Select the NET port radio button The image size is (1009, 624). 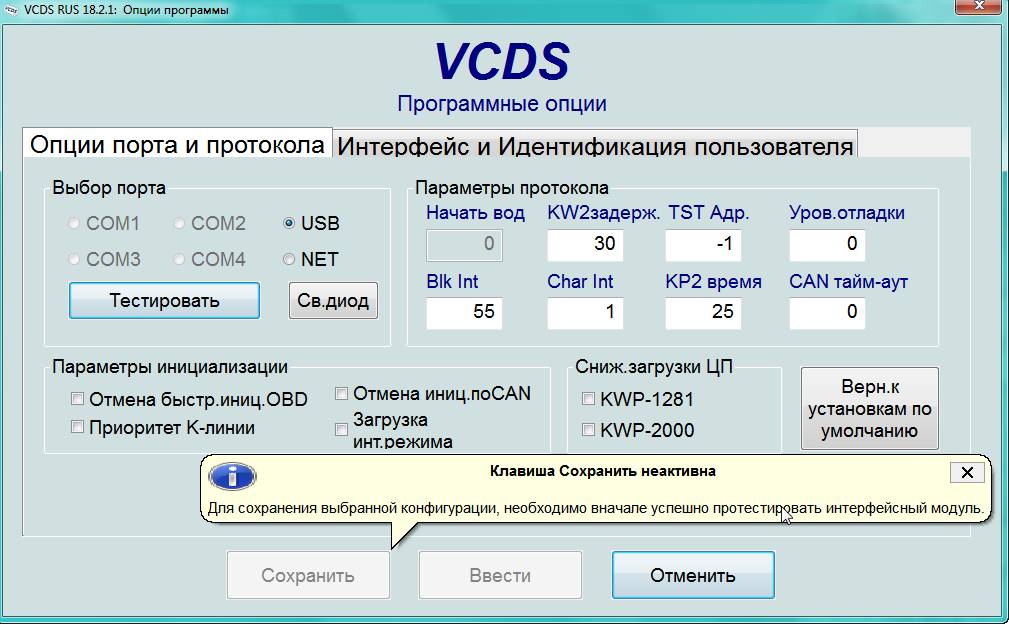(289, 260)
